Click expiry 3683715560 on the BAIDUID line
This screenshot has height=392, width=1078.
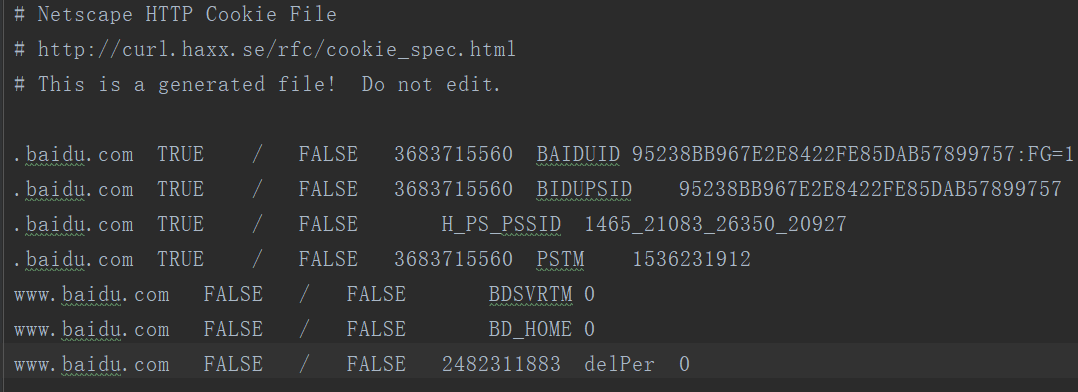(x=453, y=155)
